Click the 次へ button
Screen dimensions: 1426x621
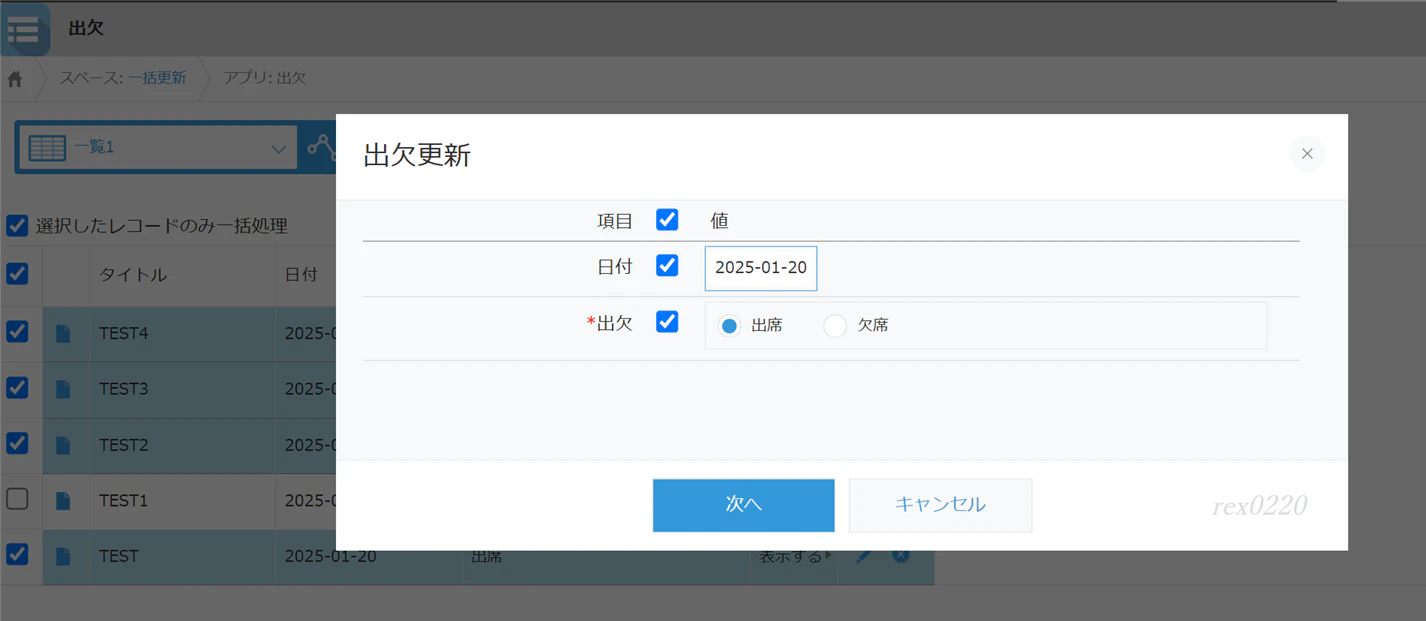743,505
